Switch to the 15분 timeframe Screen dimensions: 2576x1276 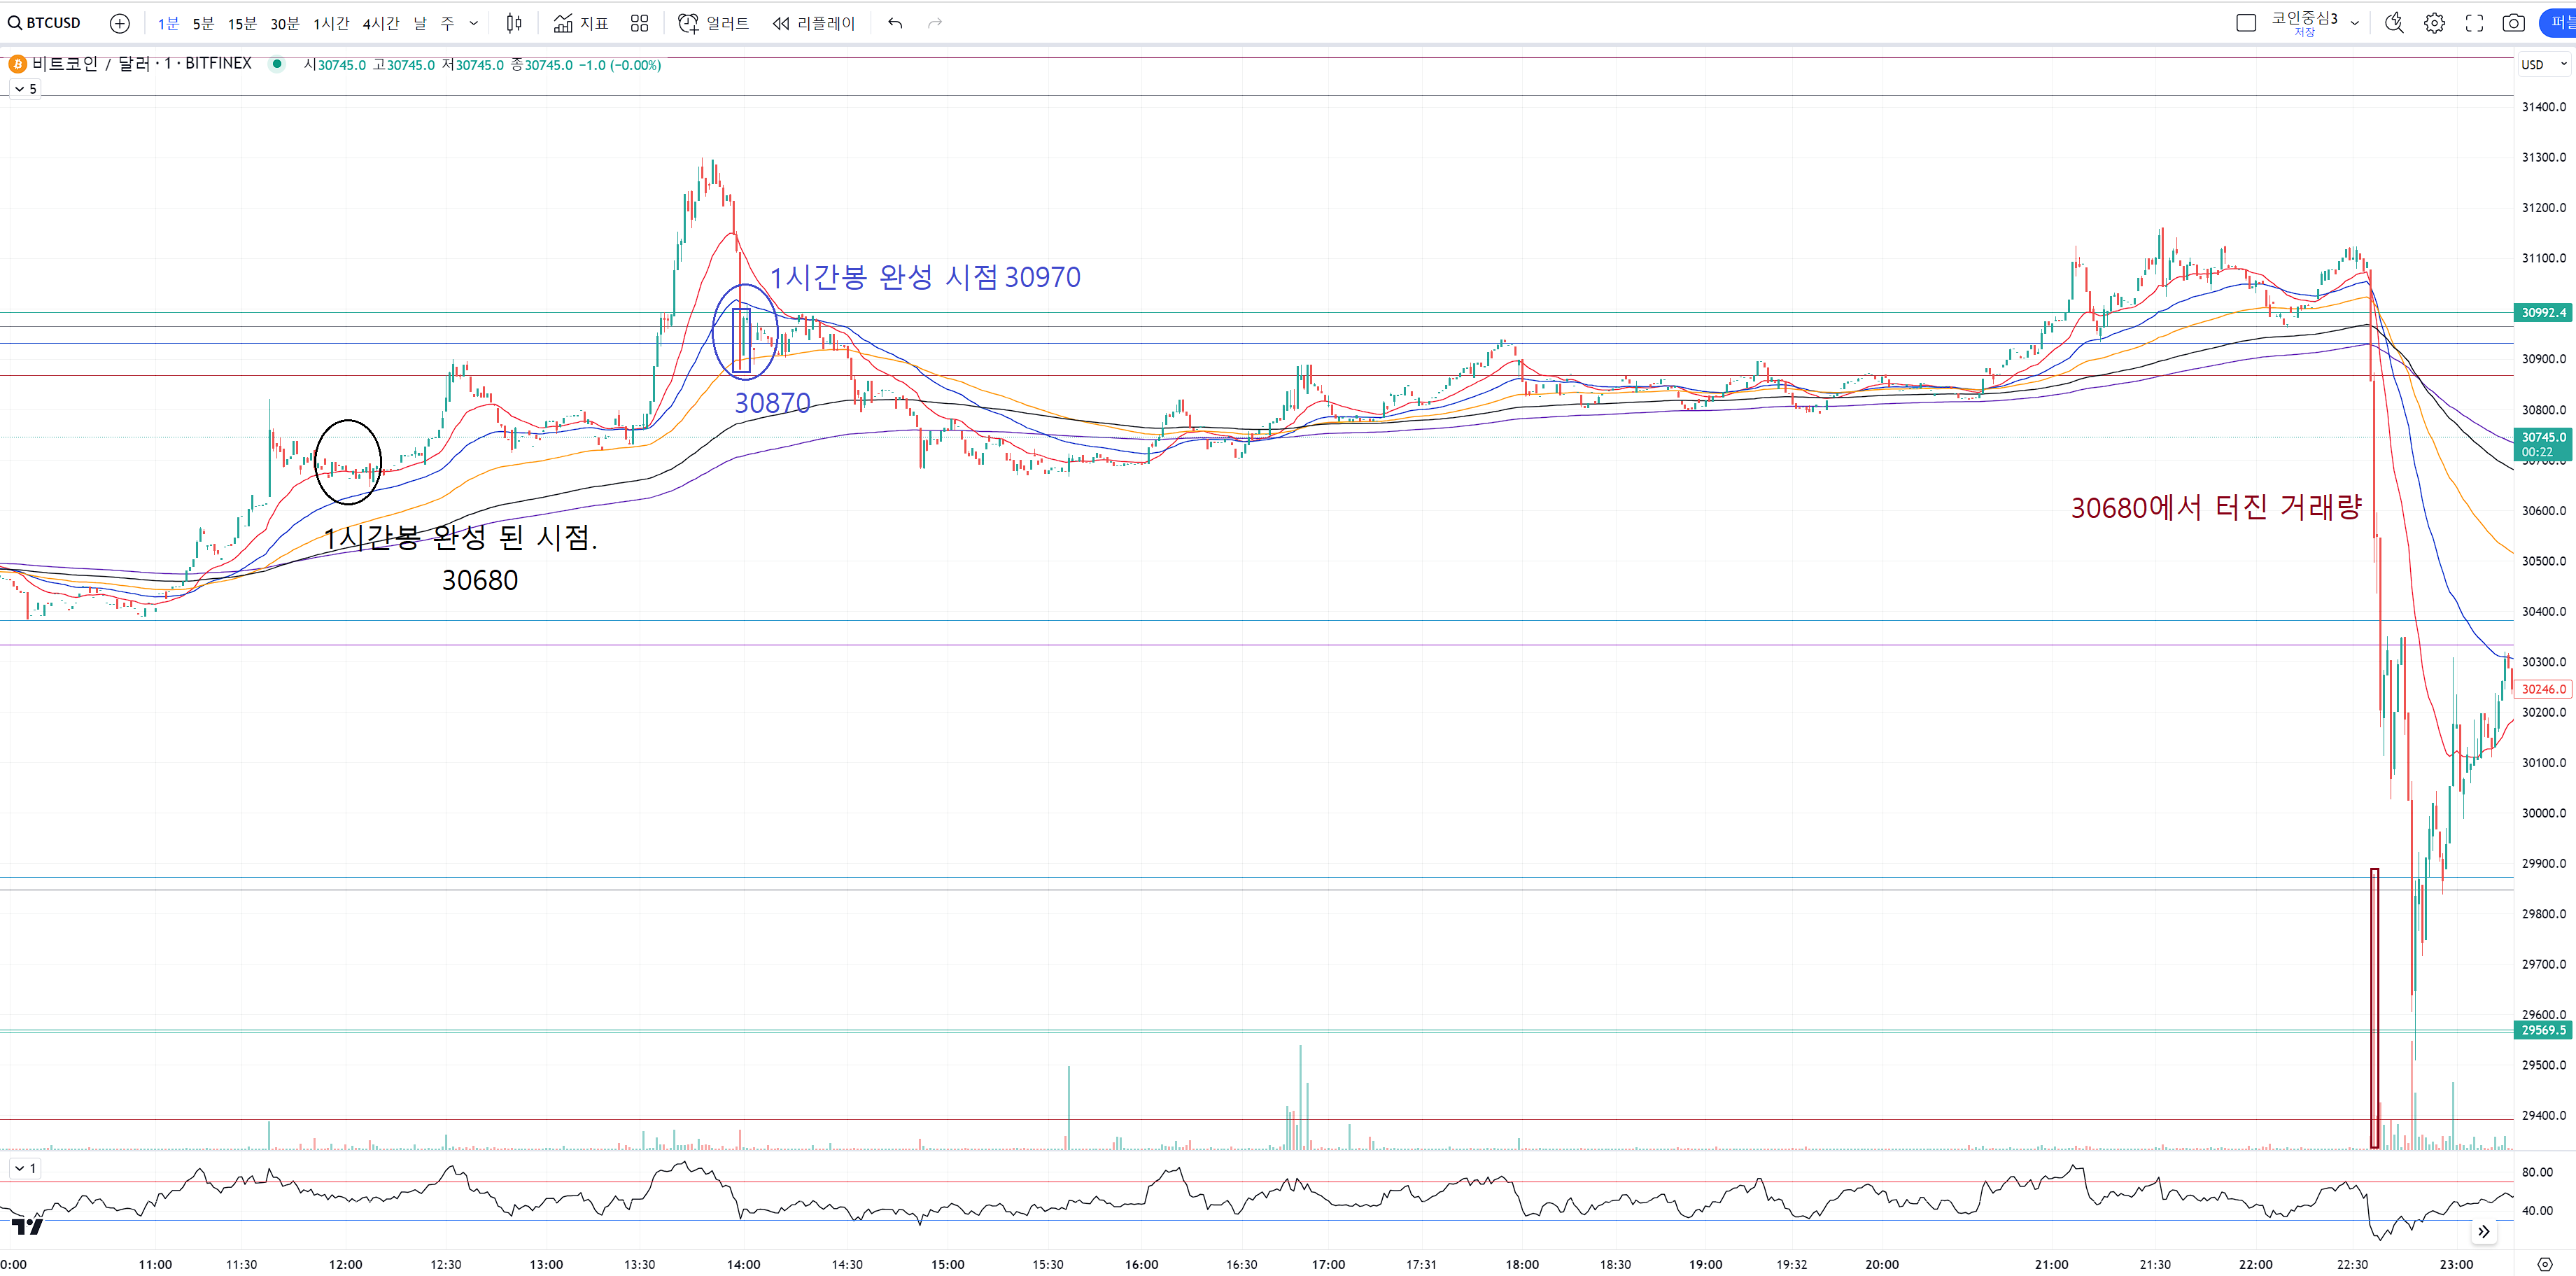click(x=242, y=23)
